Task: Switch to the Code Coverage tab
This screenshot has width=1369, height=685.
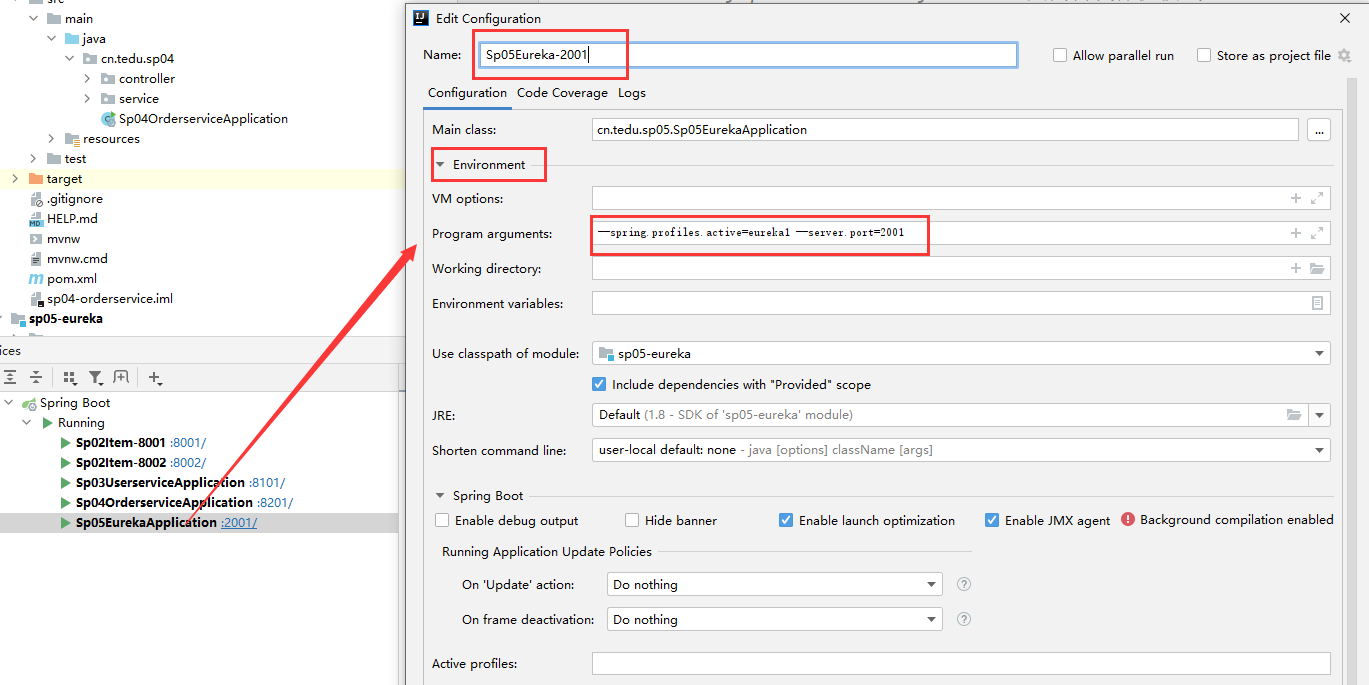Action: 562,92
